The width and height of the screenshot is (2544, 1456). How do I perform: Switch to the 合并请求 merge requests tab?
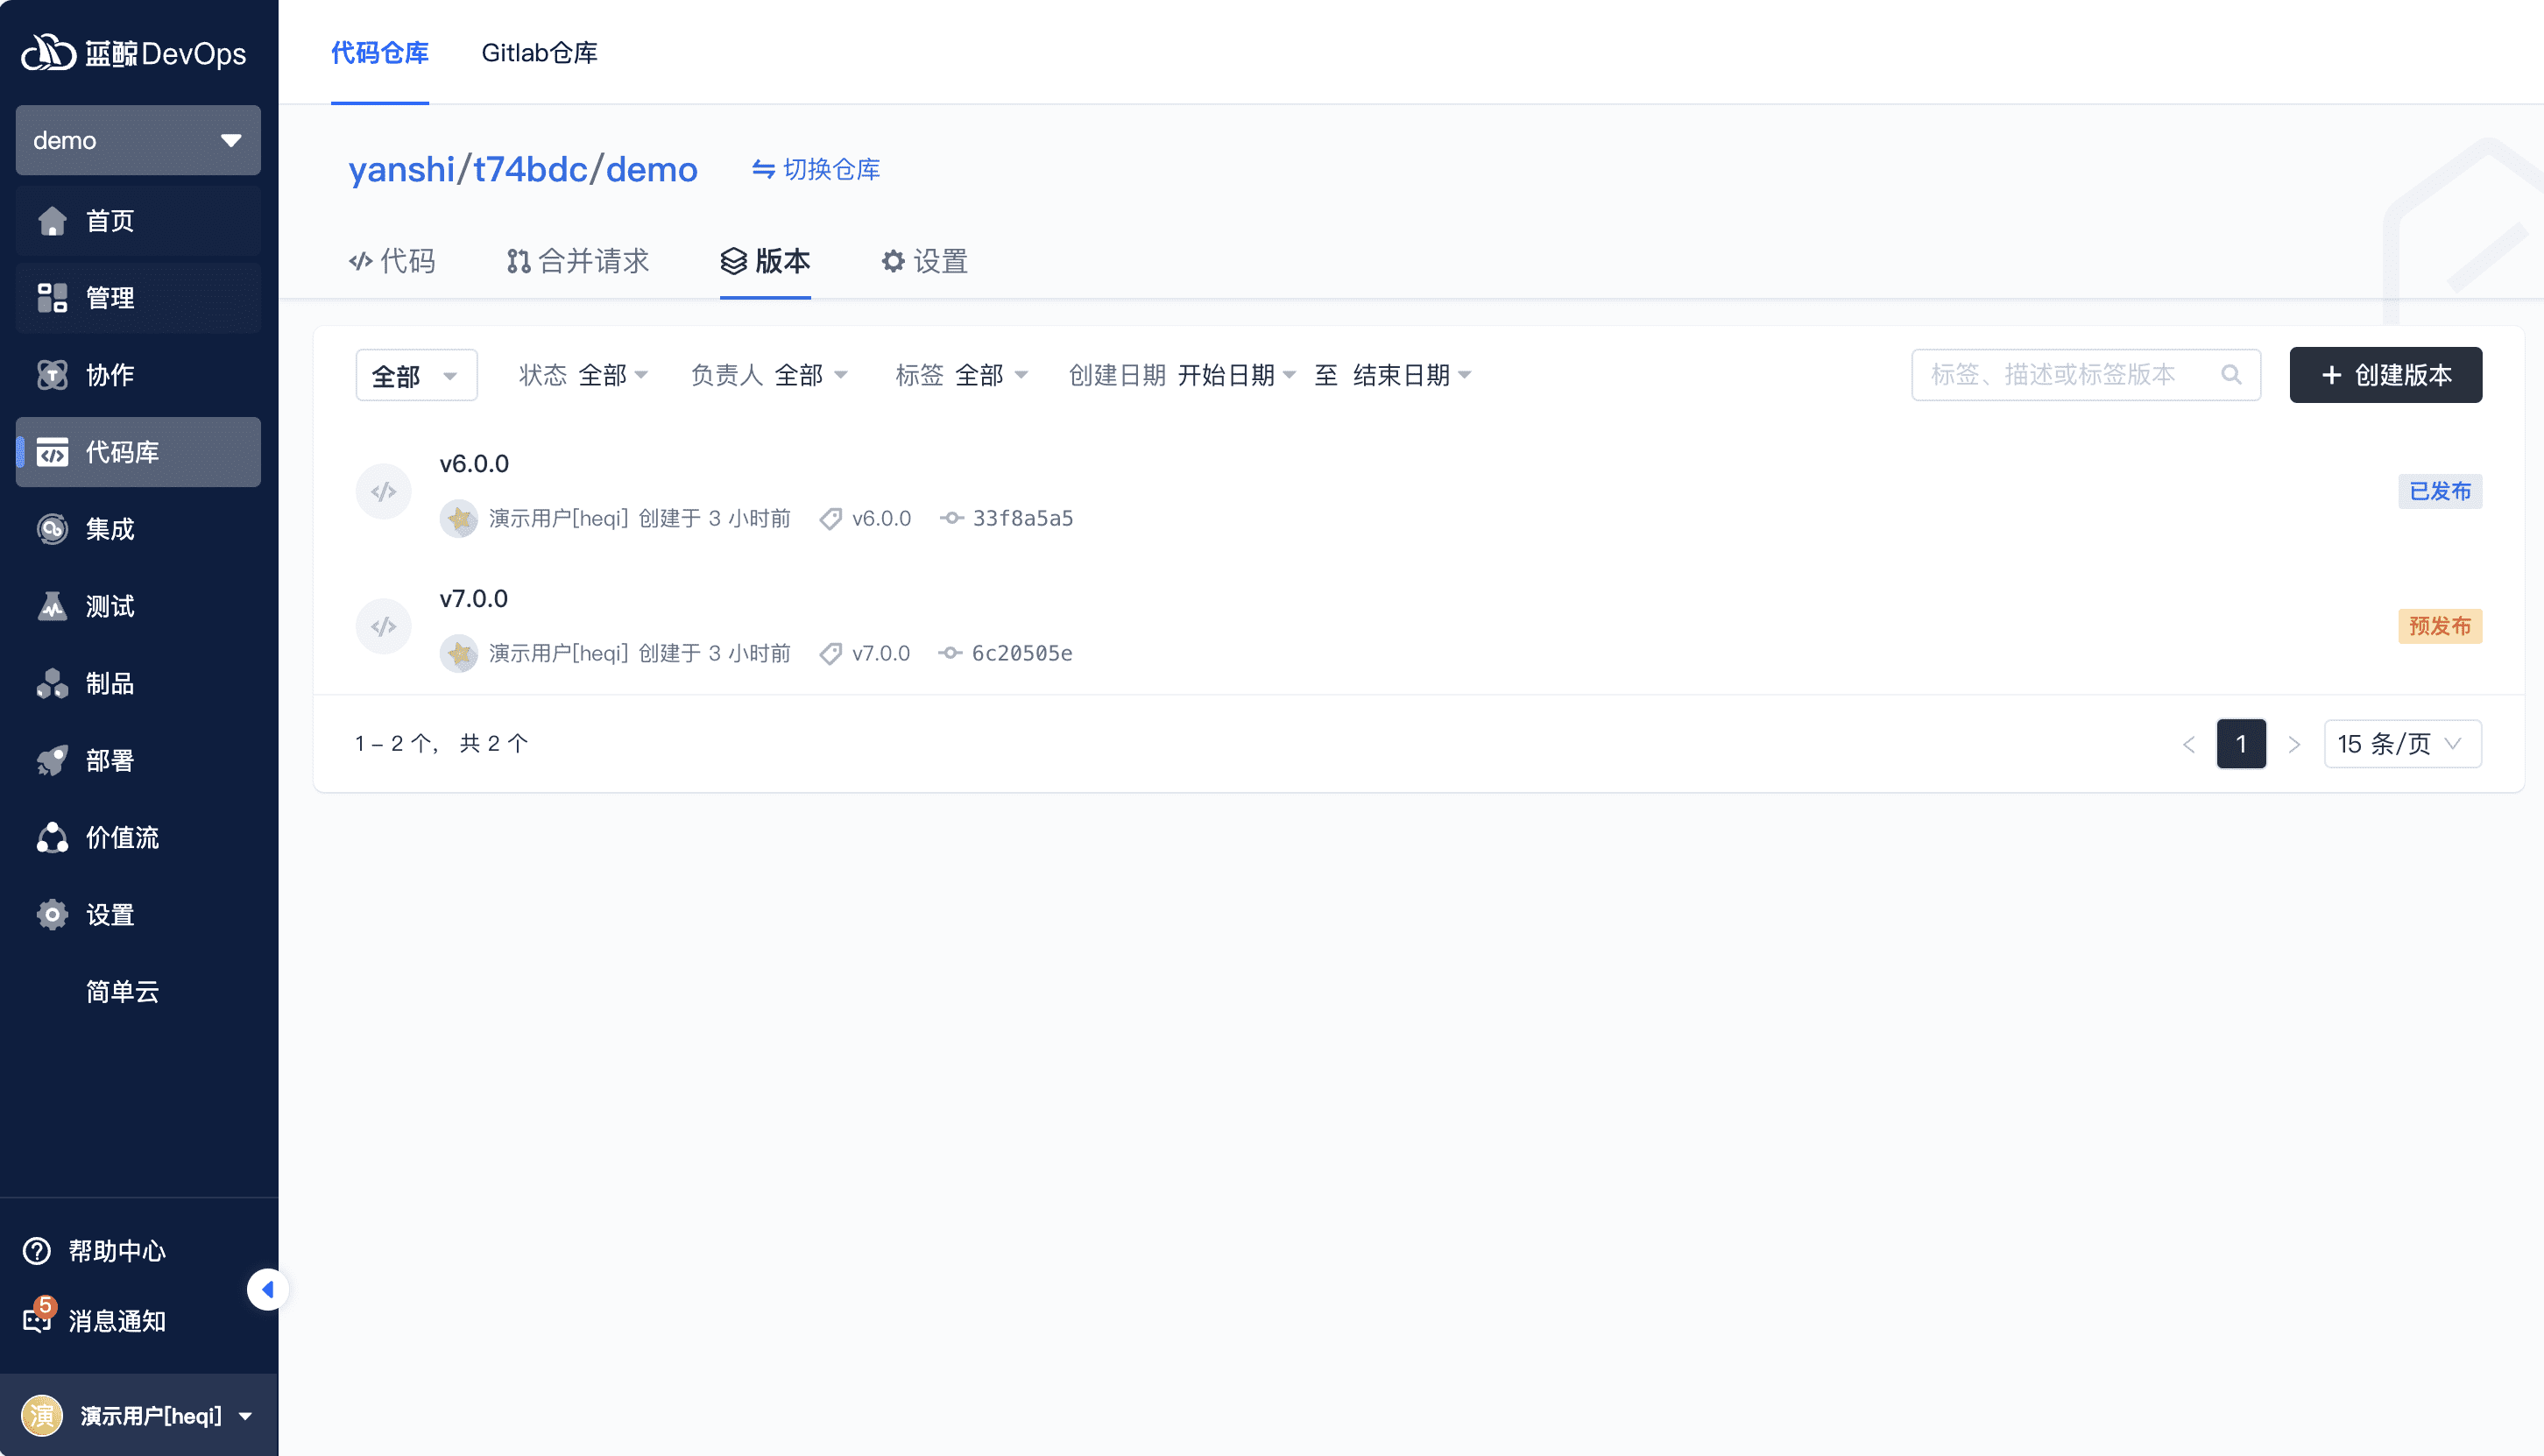578,261
